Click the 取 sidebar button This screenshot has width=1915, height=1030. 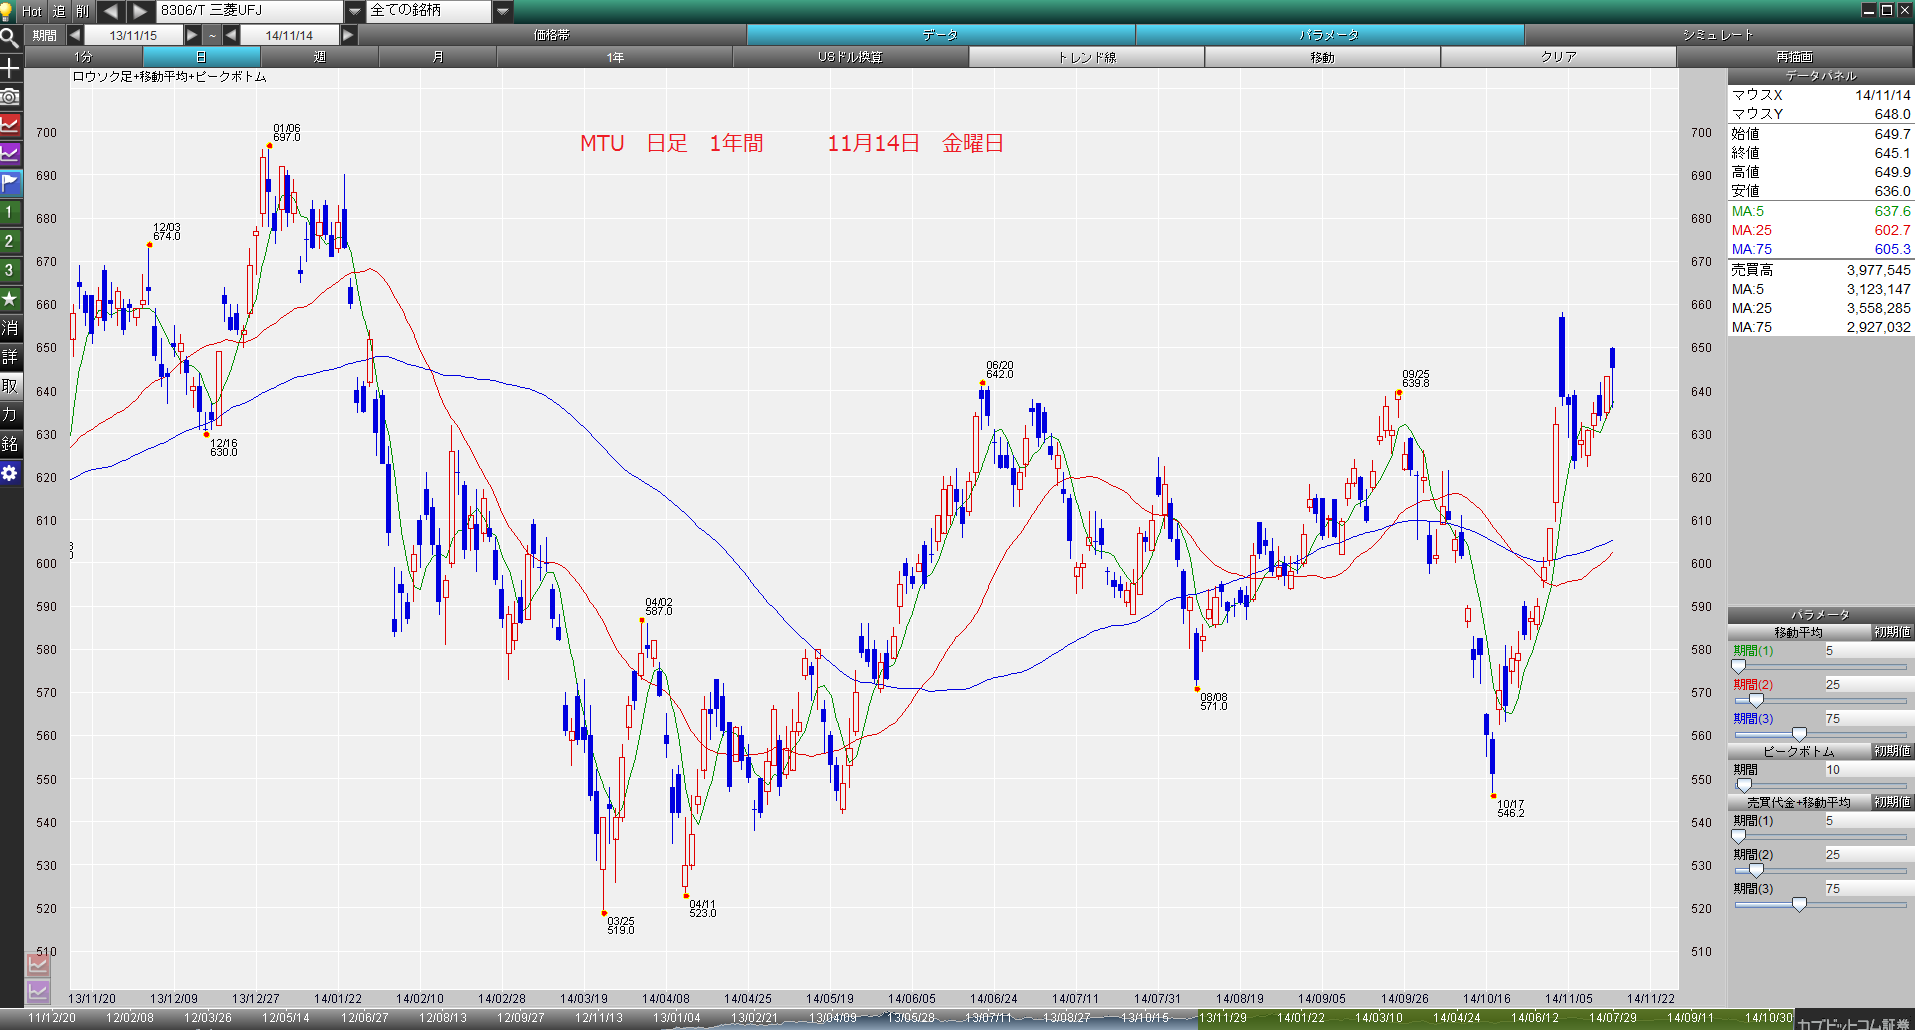tap(10, 386)
